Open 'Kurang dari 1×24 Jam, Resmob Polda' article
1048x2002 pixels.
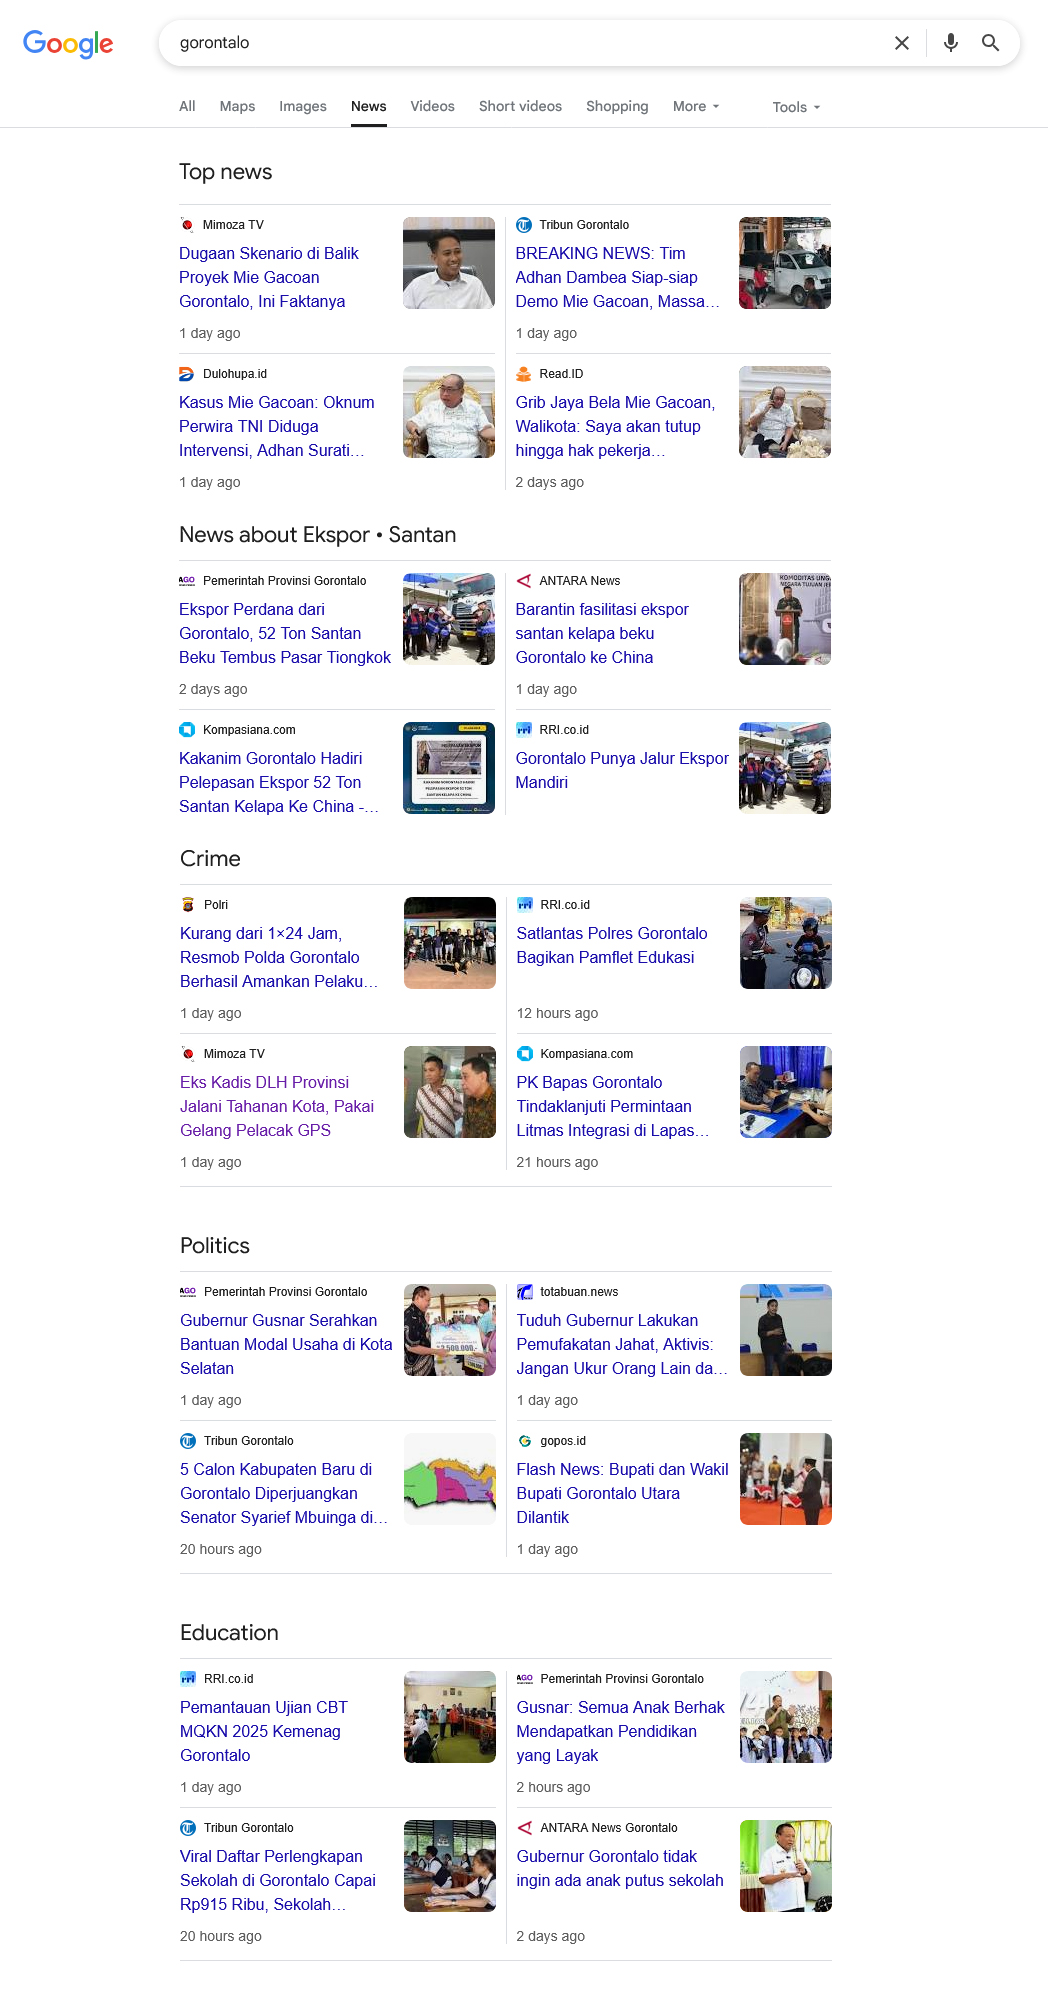279,958
